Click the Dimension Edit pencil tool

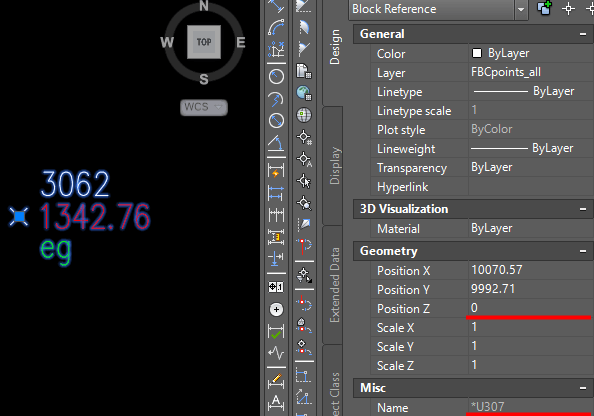coord(276,381)
